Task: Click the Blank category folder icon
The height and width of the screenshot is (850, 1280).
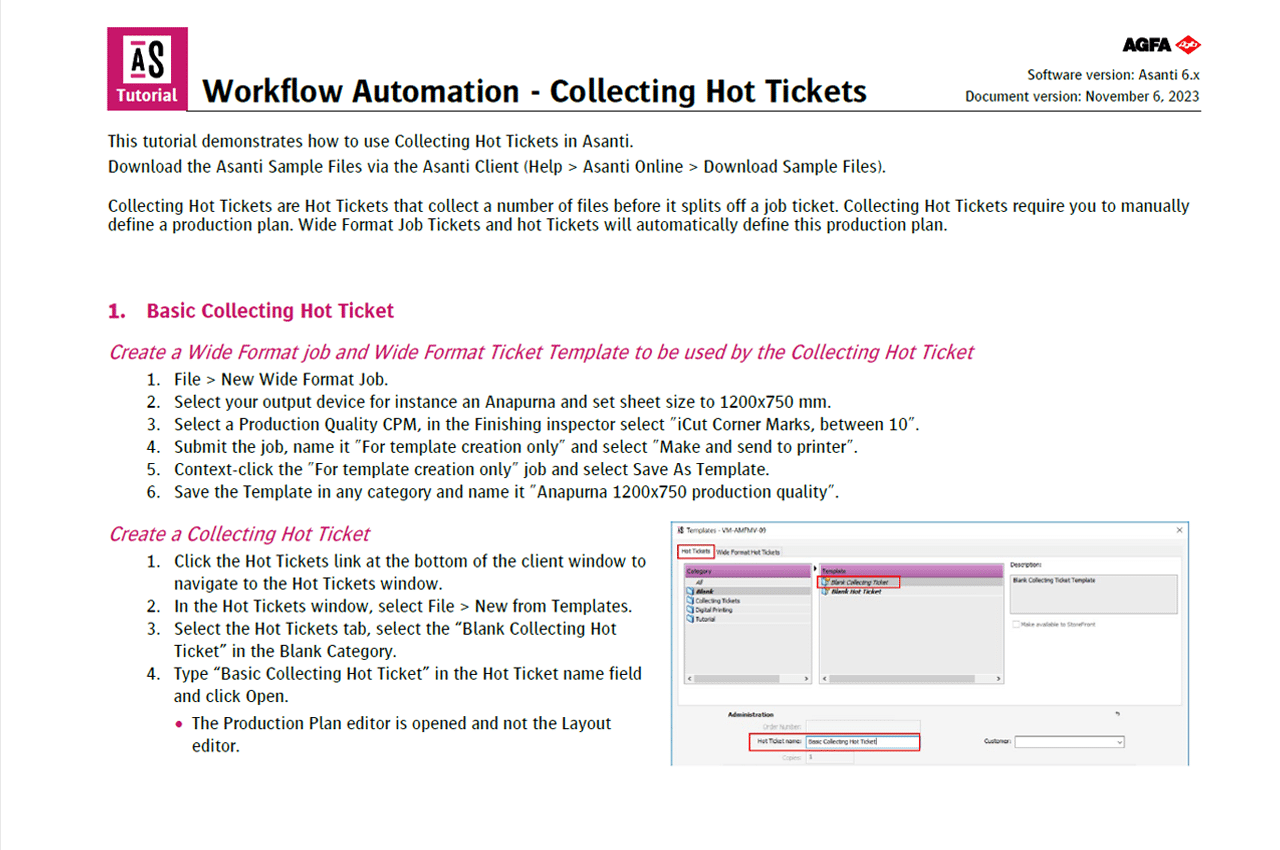Action: (690, 591)
